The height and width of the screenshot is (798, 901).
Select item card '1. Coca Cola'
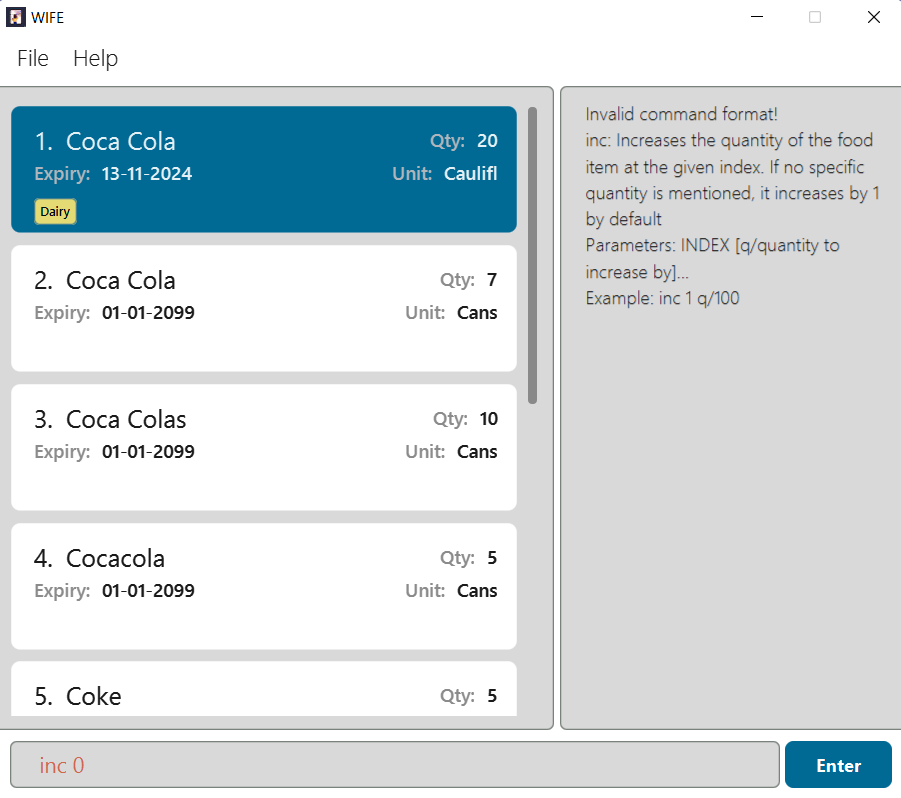pyautogui.click(x=264, y=169)
